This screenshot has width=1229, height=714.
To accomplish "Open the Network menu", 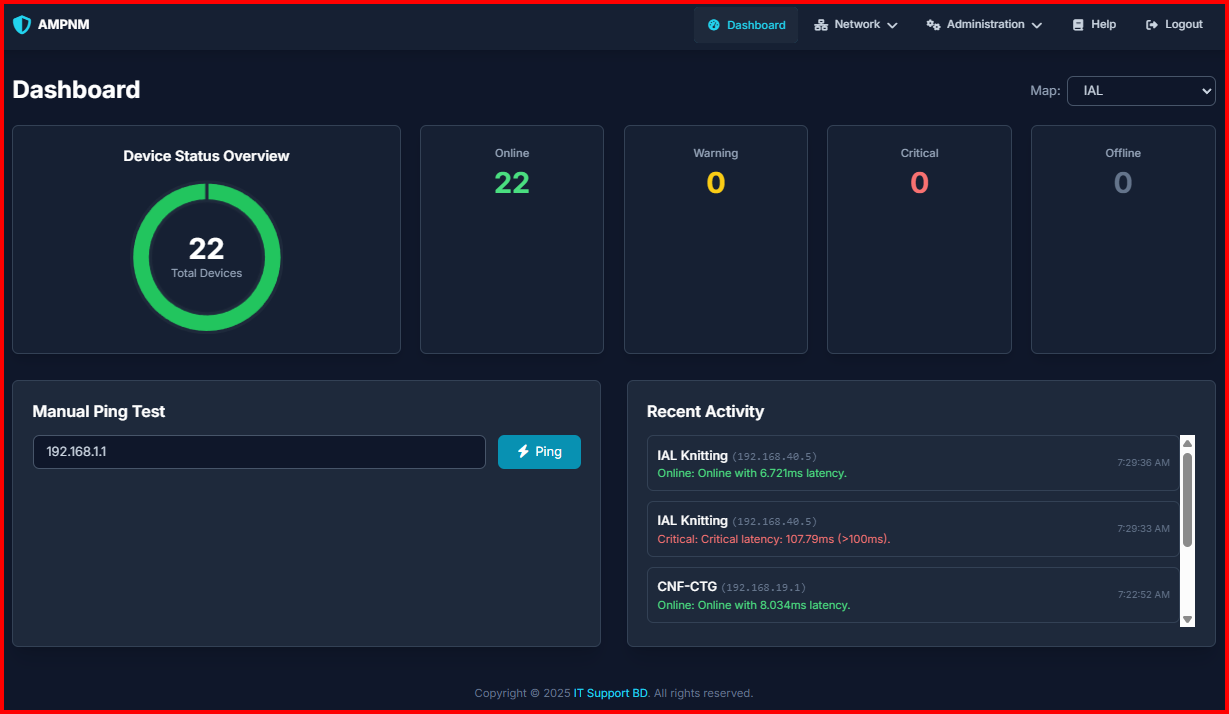I will [856, 25].
